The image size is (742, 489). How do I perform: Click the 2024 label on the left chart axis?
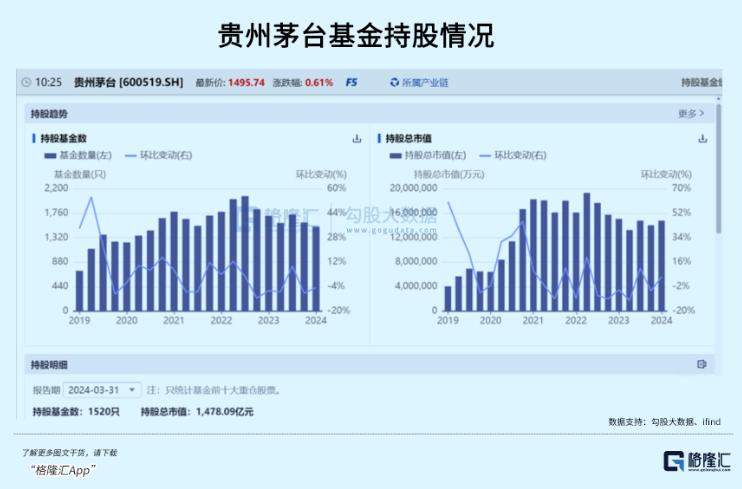click(x=316, y=320)
